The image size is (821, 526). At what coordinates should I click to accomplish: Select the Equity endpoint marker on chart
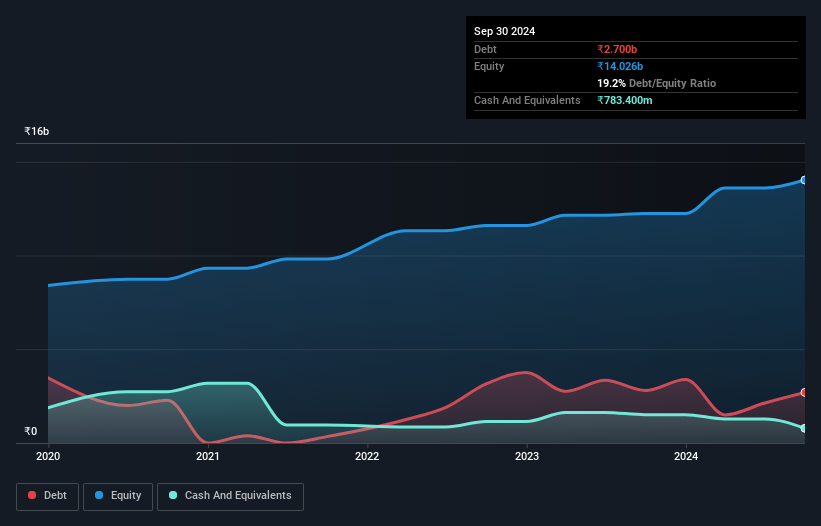click(804, 180)
